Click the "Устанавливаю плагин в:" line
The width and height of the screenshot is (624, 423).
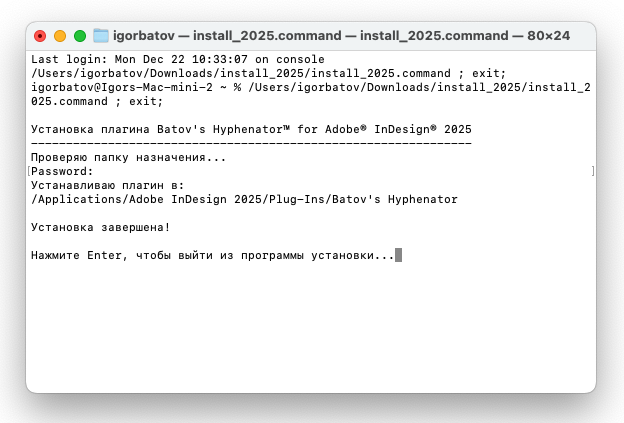click(x=107, y=185)
